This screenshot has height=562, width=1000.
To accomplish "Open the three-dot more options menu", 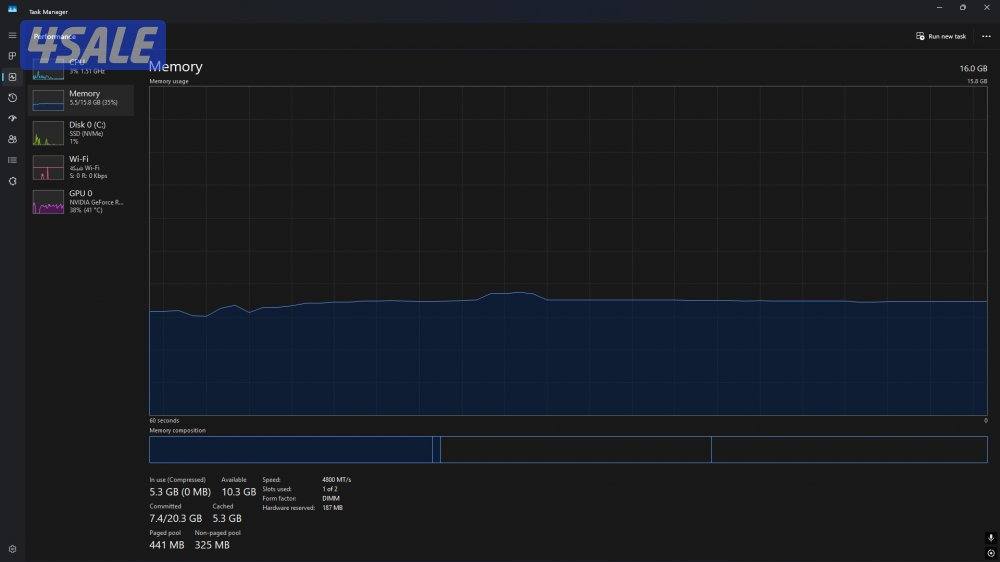I will click(986, 36).
